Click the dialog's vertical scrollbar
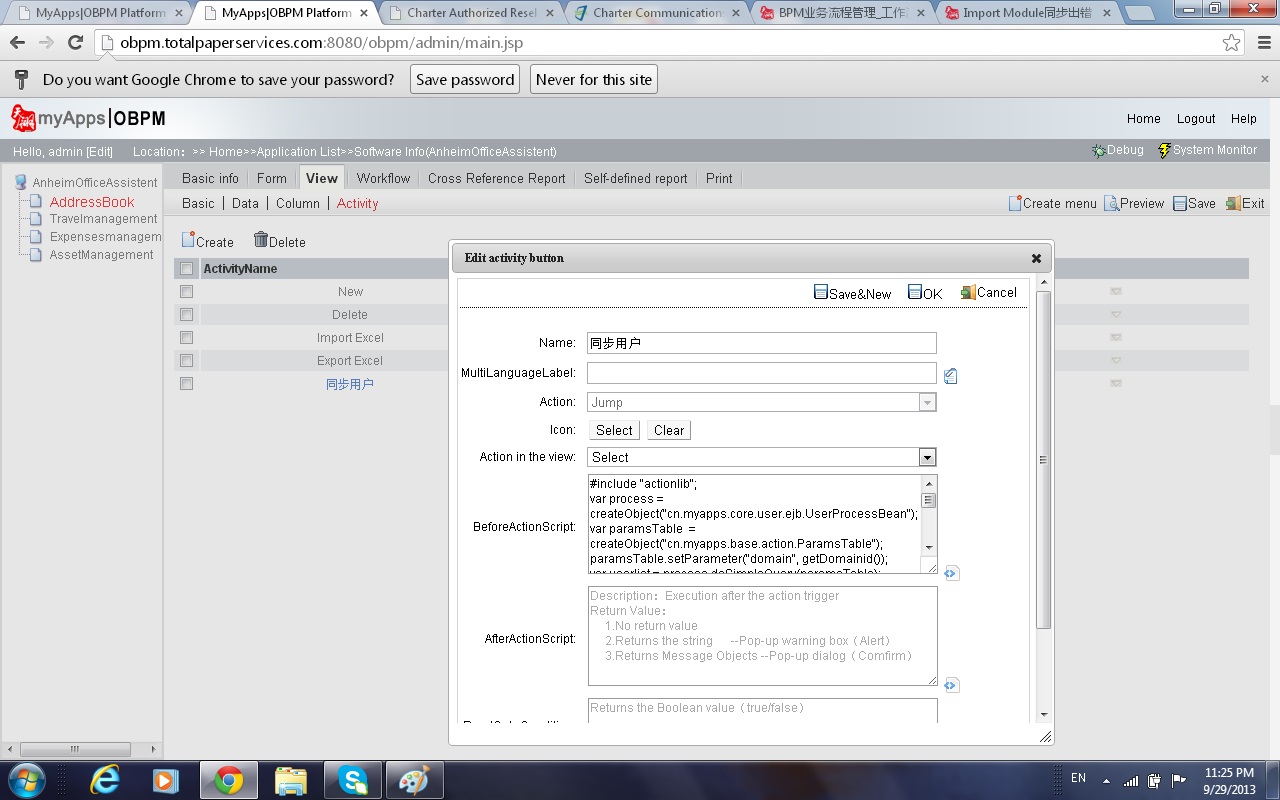 pos(1044,460)
